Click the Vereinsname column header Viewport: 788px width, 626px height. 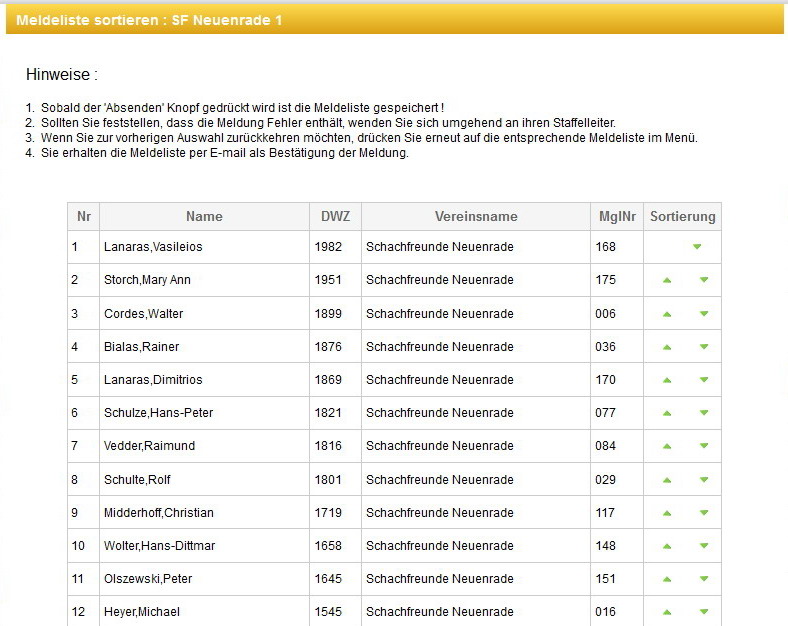pos(476,217)
